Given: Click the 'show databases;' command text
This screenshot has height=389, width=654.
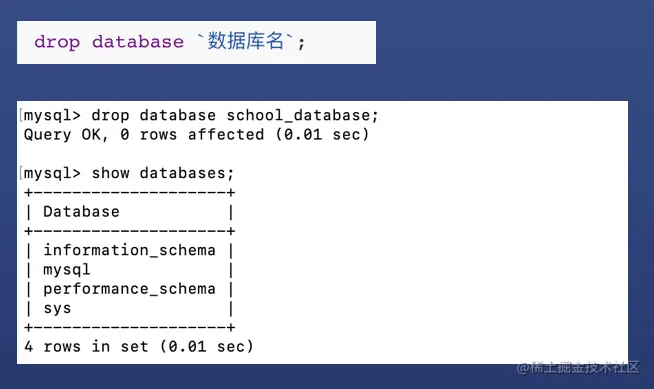Looking at the screenshot, I should 163,173.
